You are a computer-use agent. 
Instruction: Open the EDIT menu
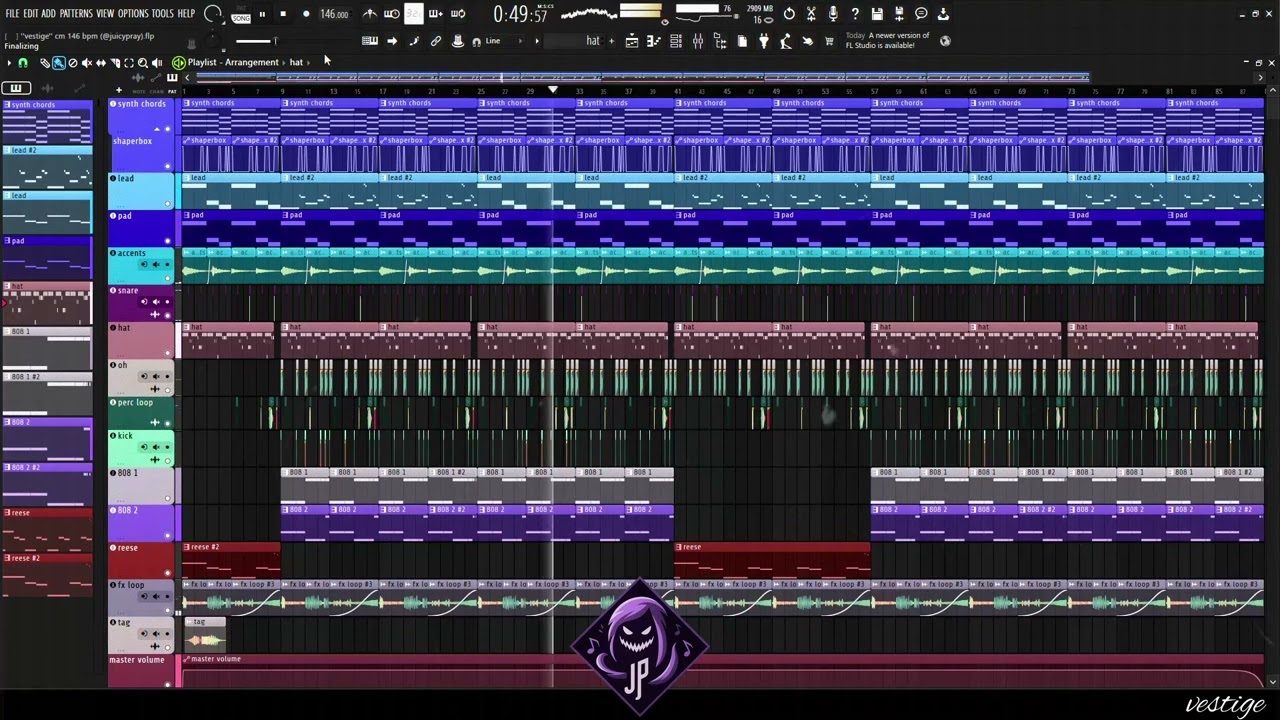(31, 14)
